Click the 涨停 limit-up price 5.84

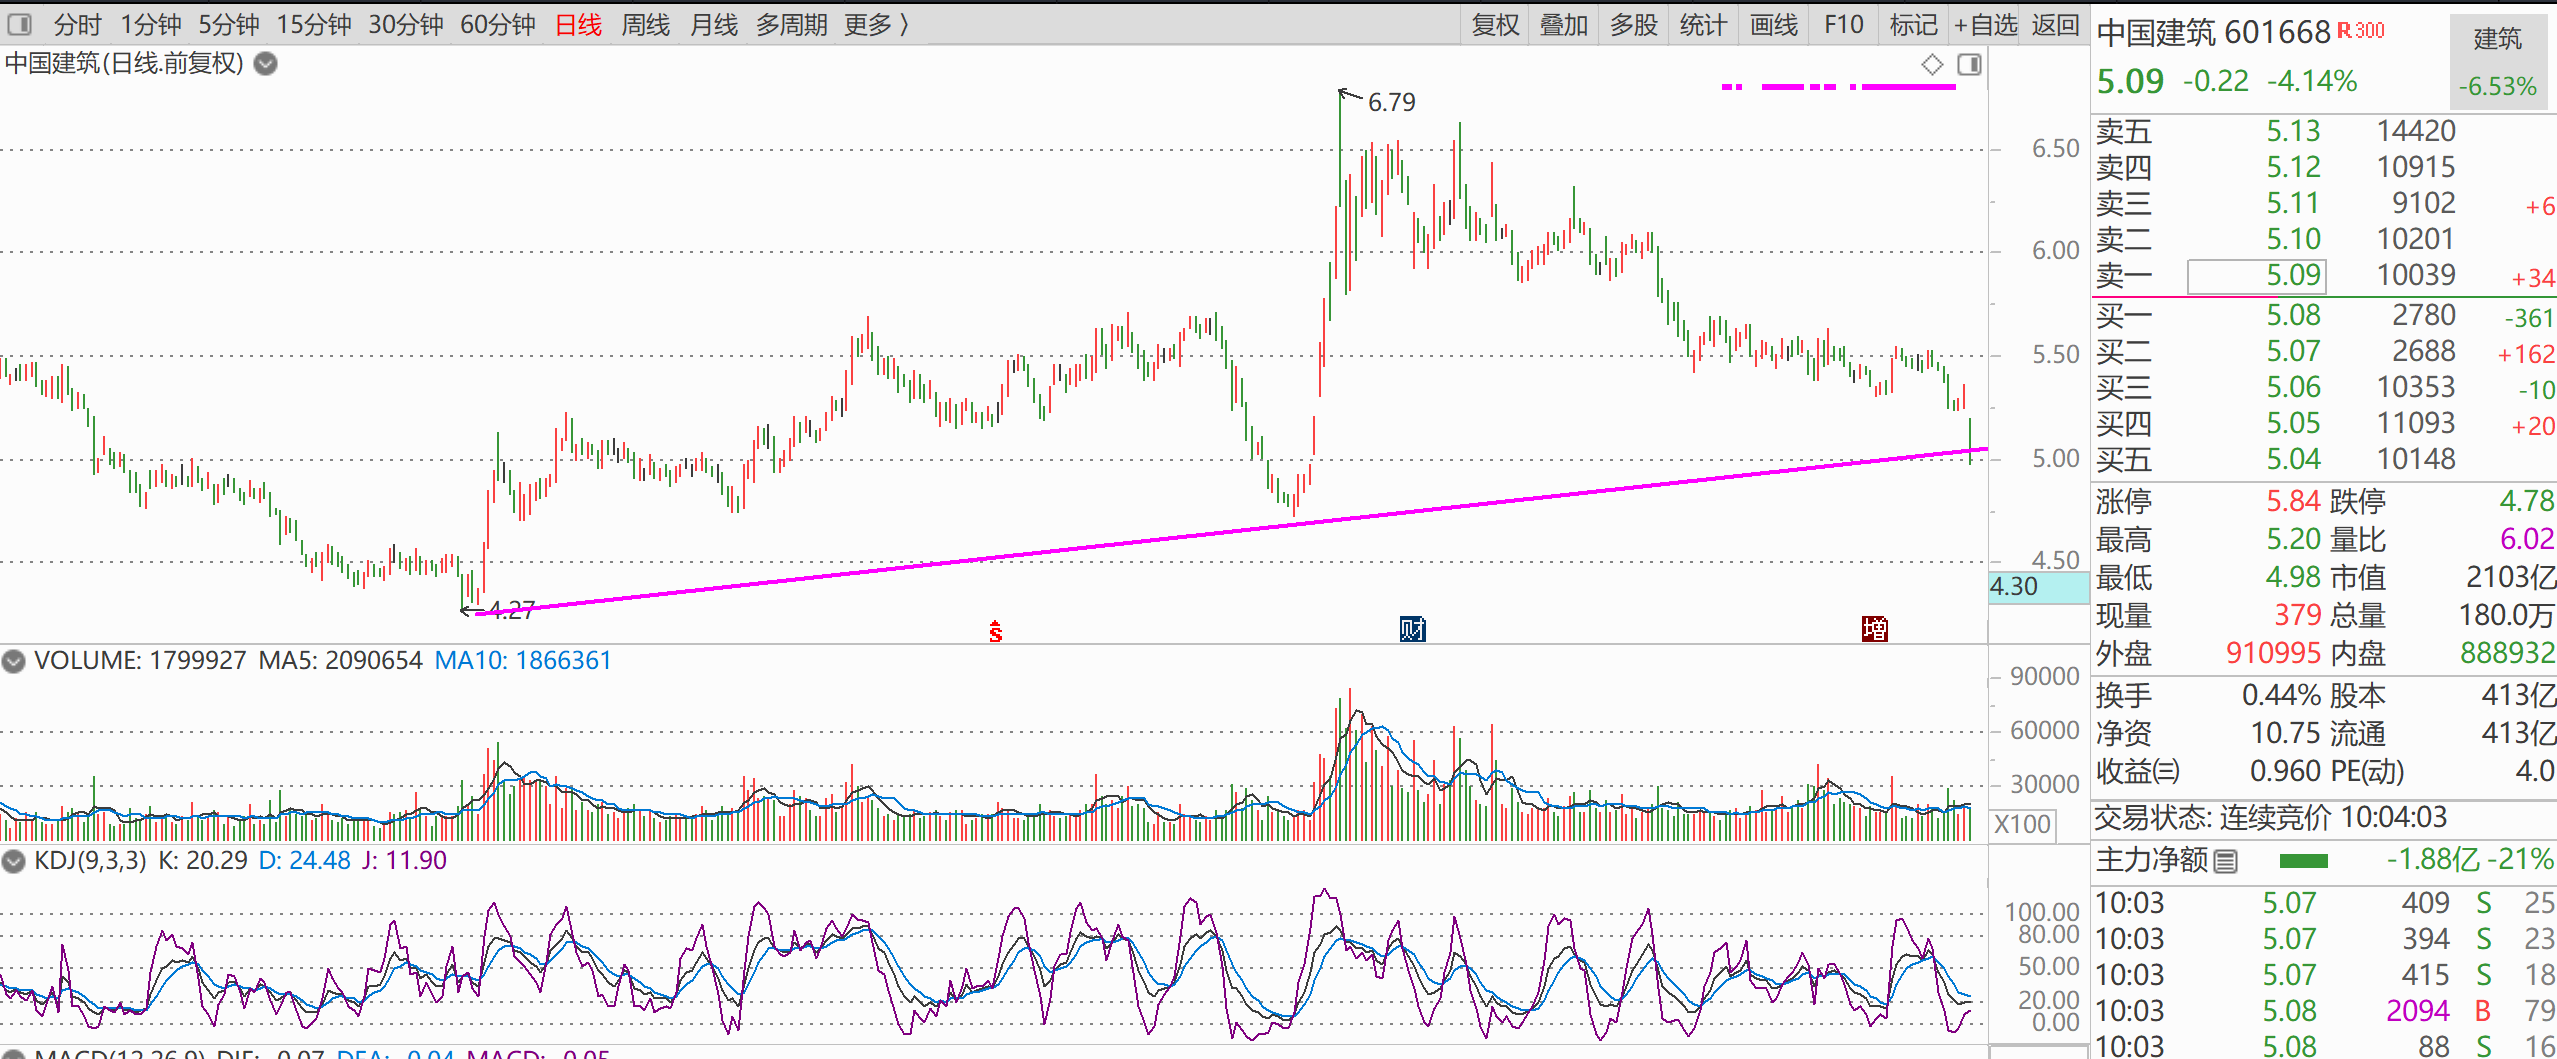[2293, 501]
